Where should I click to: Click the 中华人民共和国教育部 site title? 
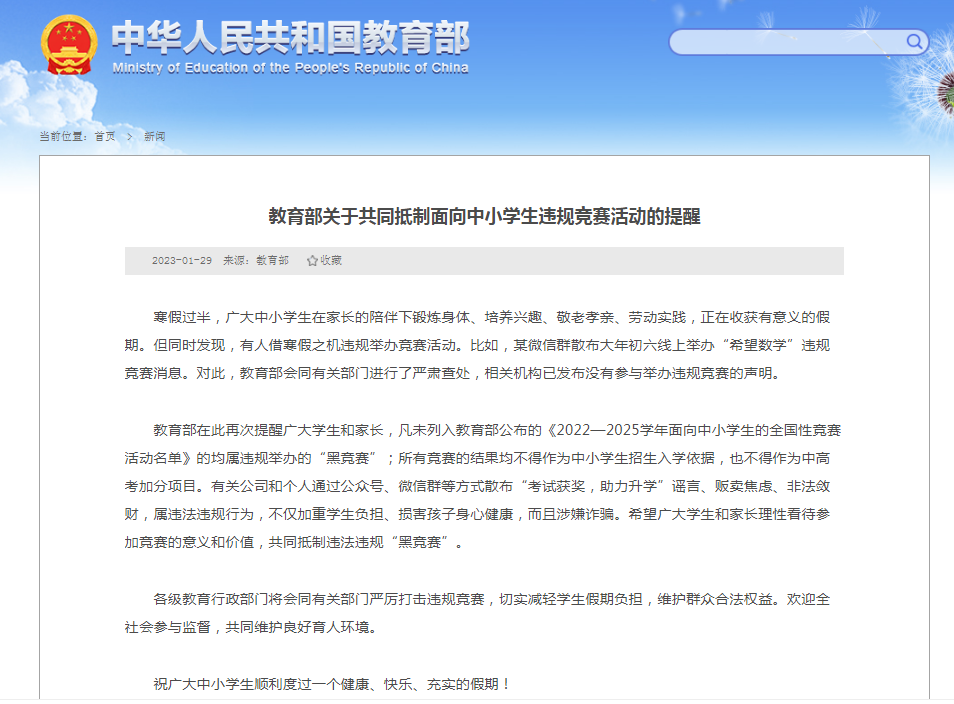coord(290,38)
